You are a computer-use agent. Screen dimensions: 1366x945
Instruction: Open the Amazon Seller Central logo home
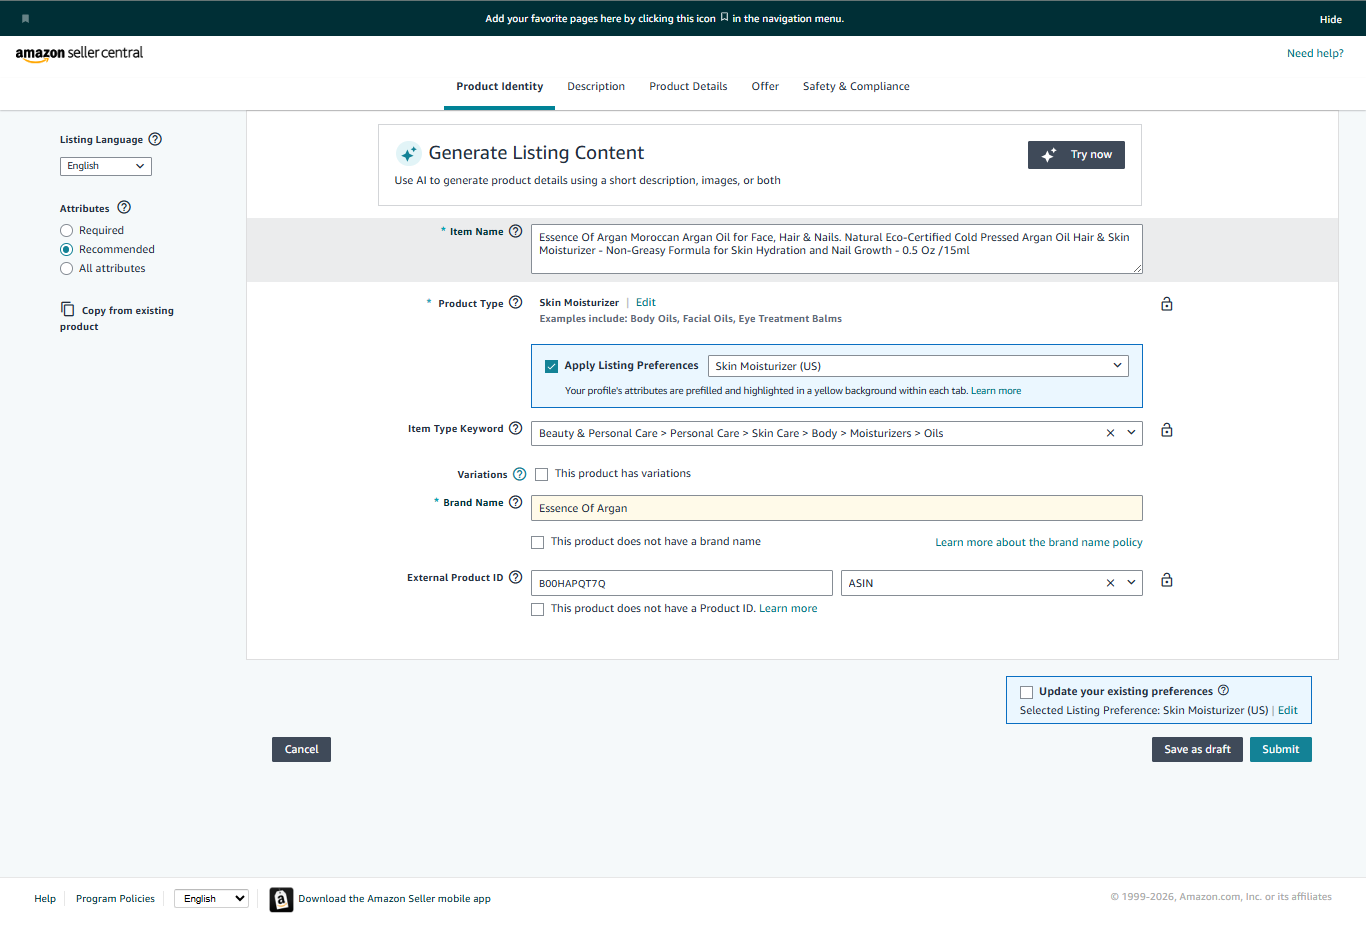pyautogui.click(x=79, y=54)
